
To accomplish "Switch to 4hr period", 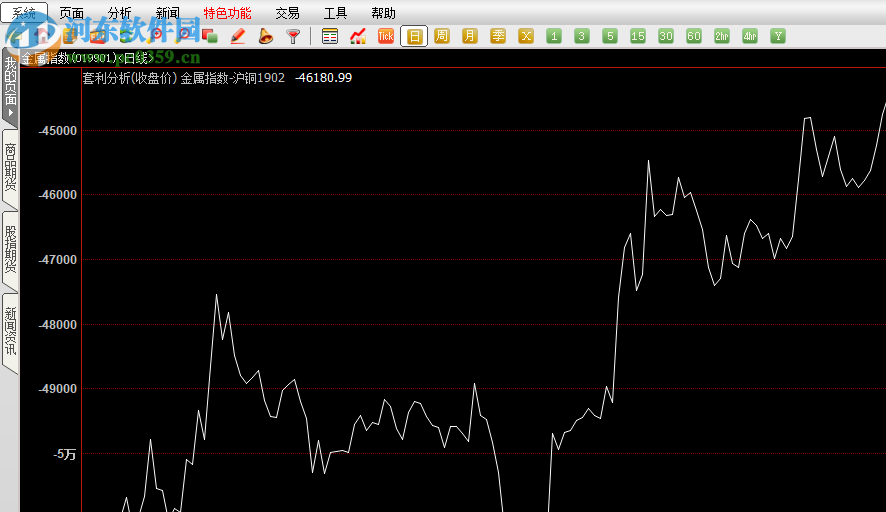I will (x=750, y=36).
